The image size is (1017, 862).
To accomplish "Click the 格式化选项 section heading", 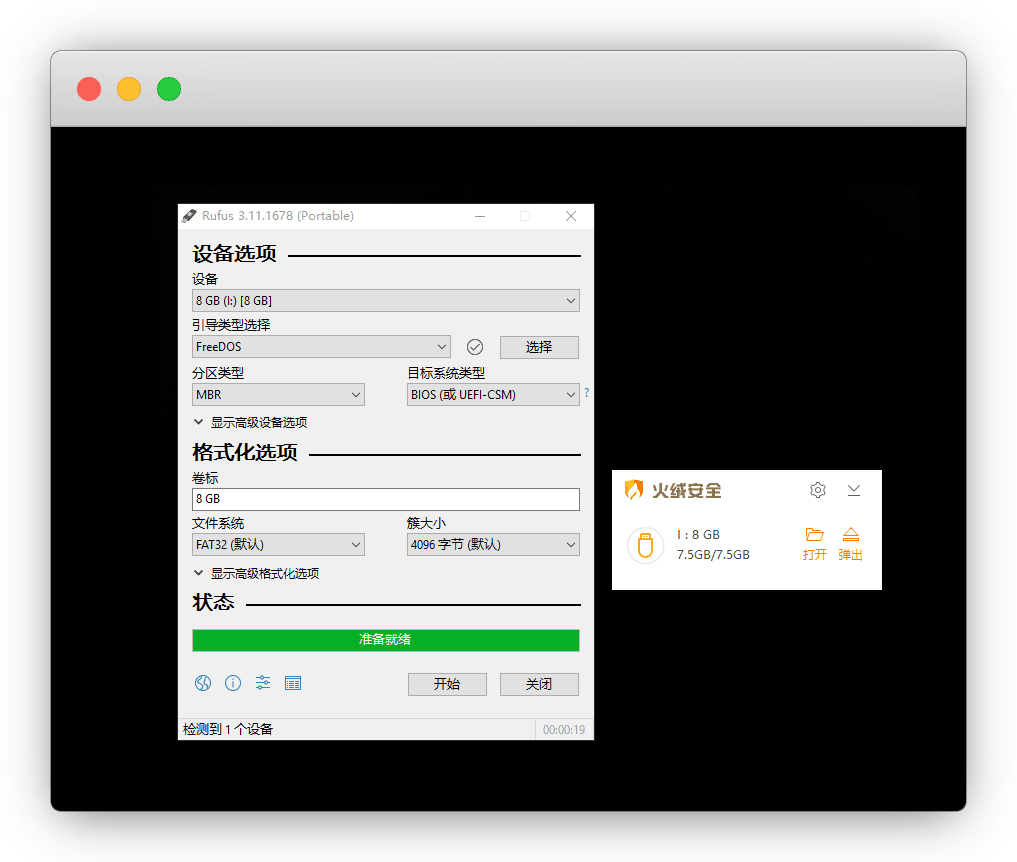I will tap(245, 452).
